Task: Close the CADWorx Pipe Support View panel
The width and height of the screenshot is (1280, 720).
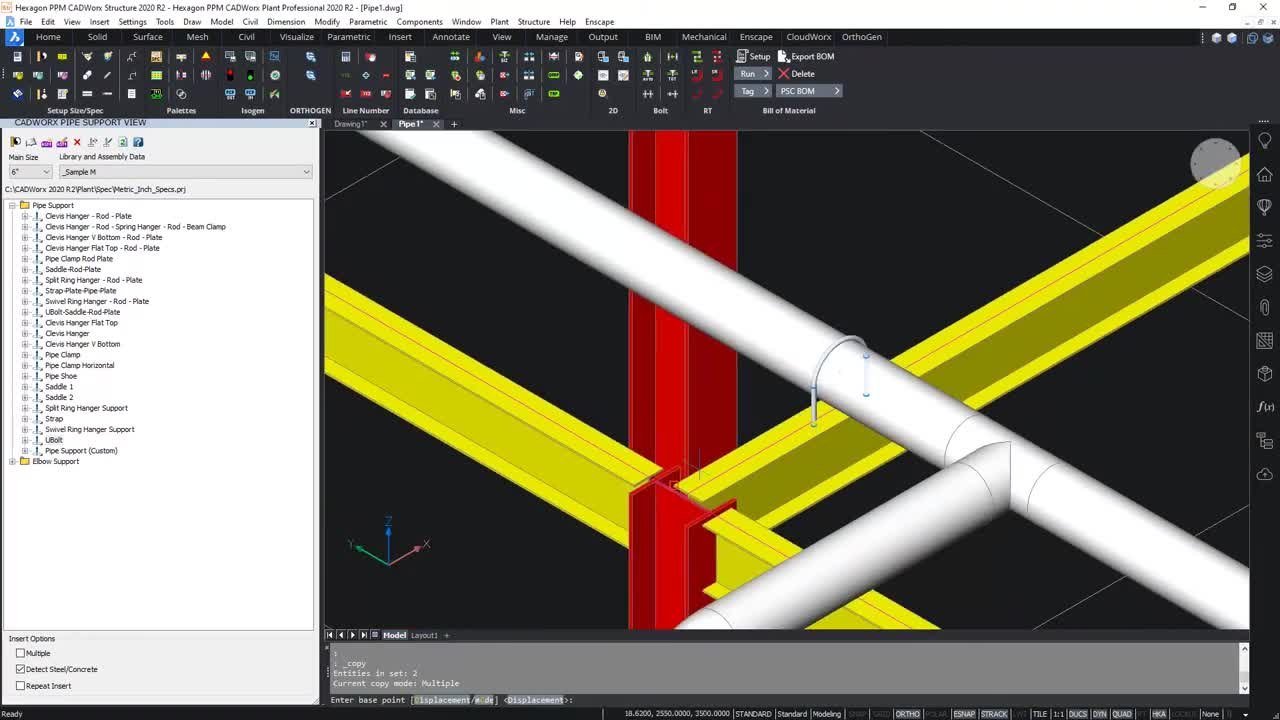Action: (x=312, y=123)
